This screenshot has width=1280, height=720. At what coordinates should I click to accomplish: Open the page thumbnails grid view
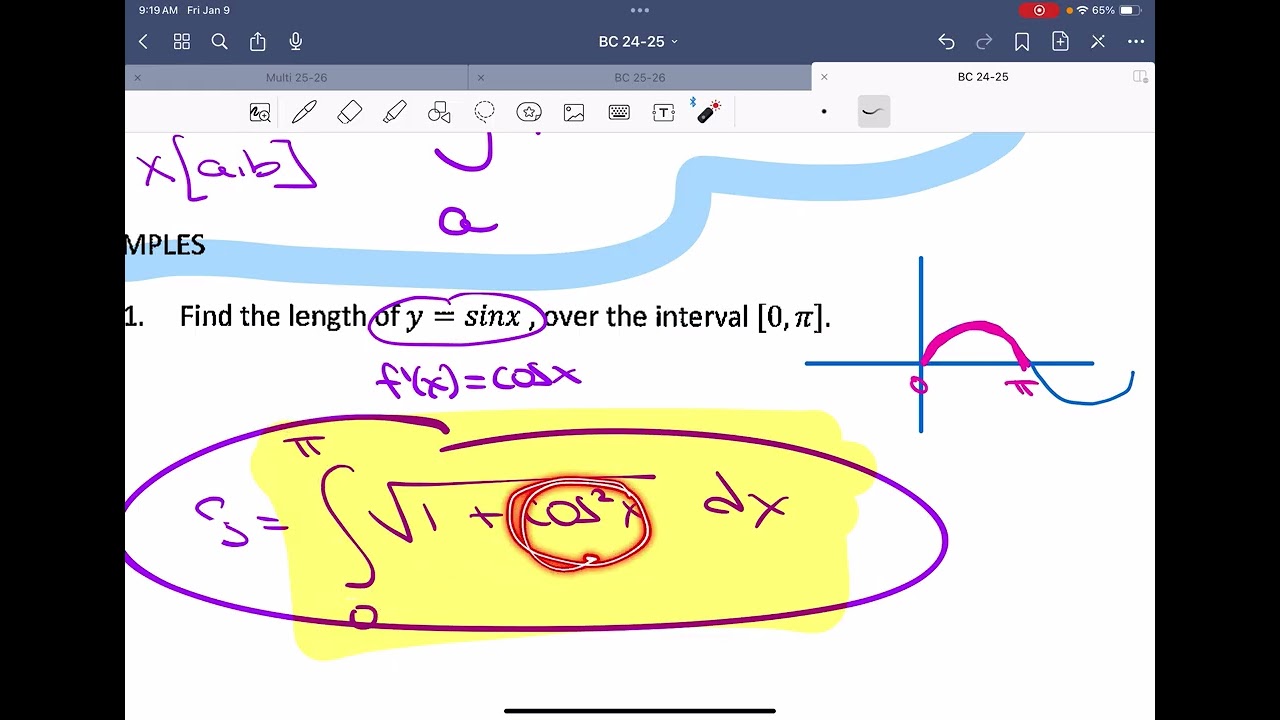[181, 41]
